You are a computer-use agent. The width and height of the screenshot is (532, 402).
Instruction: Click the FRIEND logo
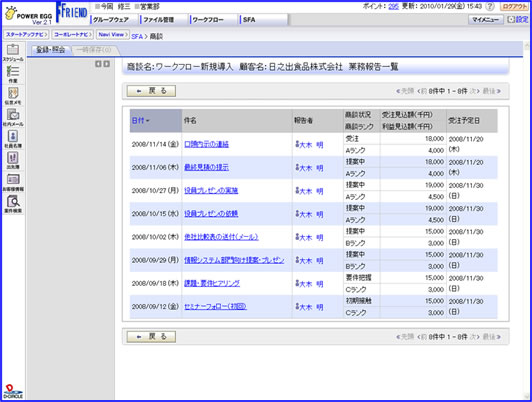point(72,12)
